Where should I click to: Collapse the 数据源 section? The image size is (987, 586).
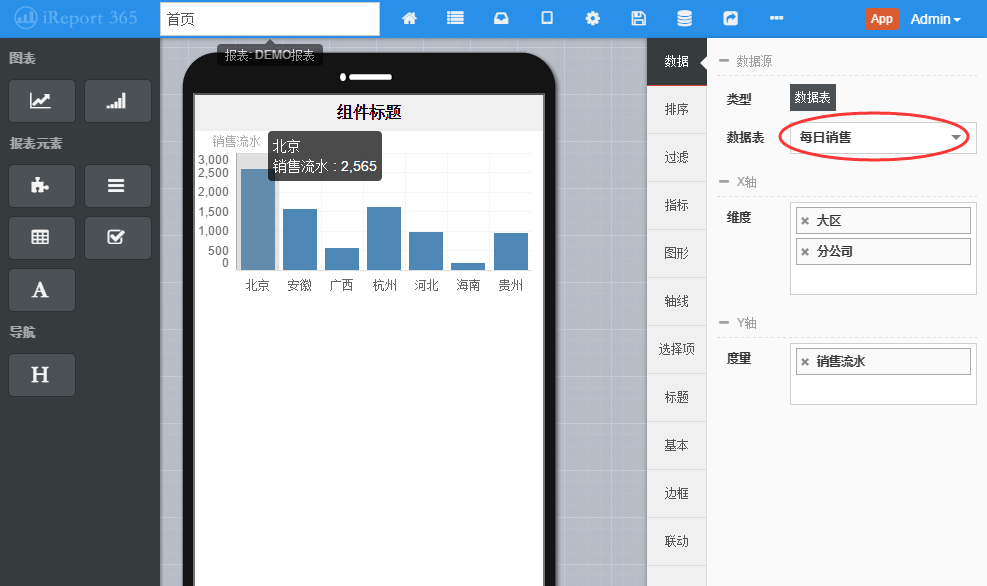click(x=724, y=60)
